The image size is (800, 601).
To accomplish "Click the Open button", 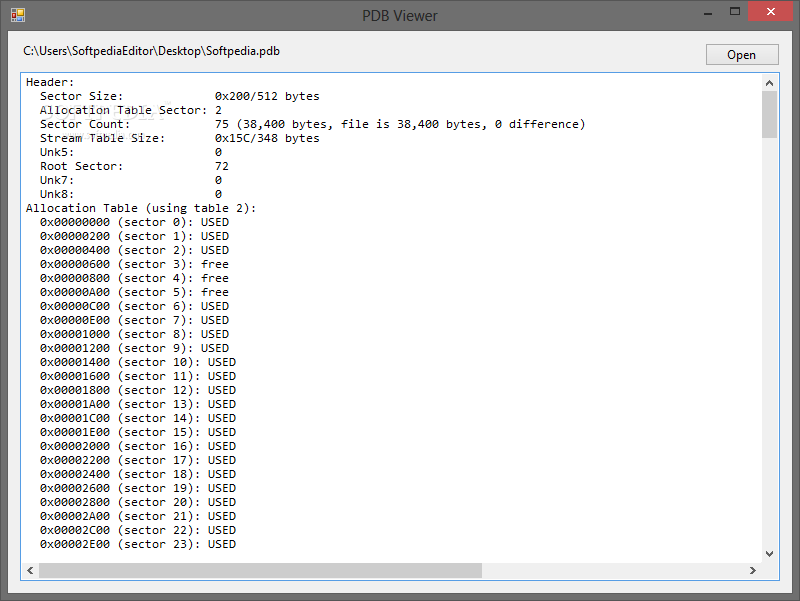I will click(742, 55).
